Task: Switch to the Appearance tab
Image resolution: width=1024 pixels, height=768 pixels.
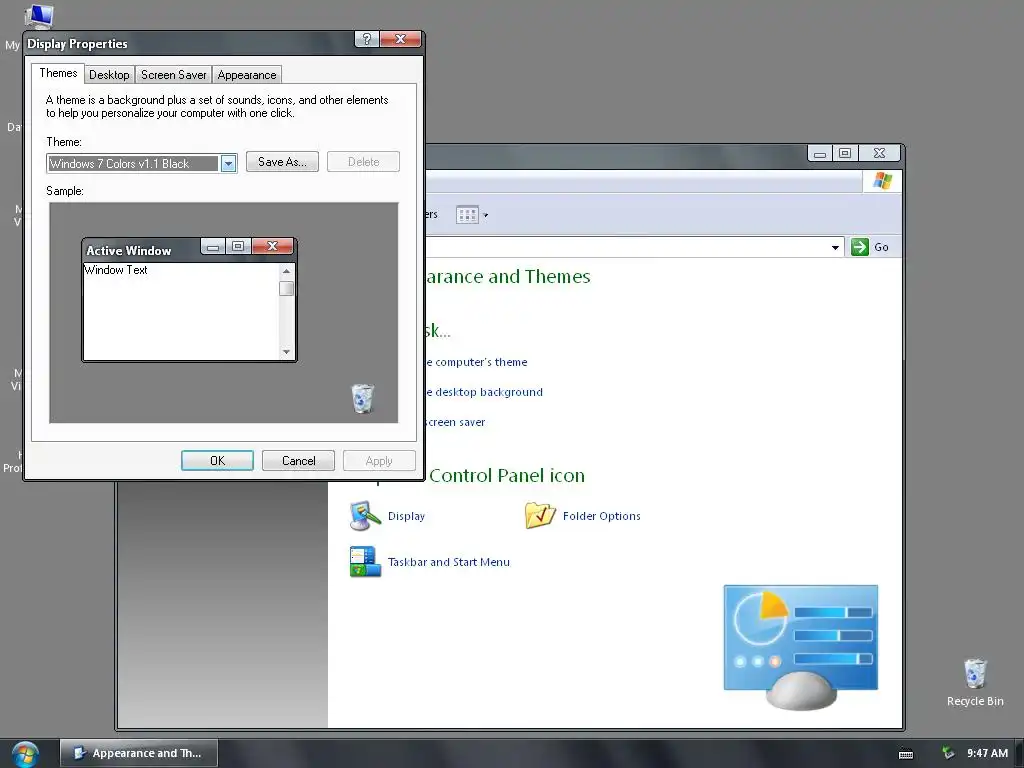Action: click(x=247, y=74)
